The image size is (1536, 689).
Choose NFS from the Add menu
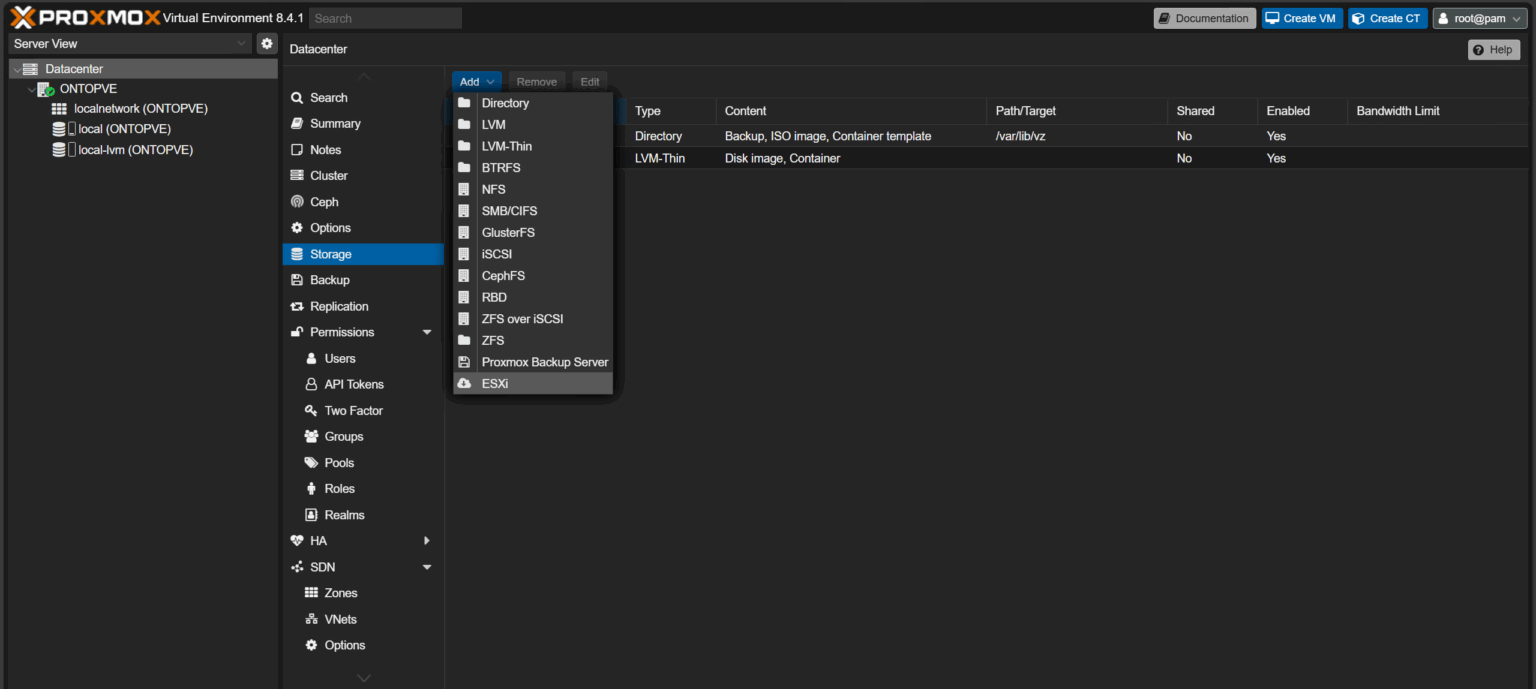click(x=533, y=189)
